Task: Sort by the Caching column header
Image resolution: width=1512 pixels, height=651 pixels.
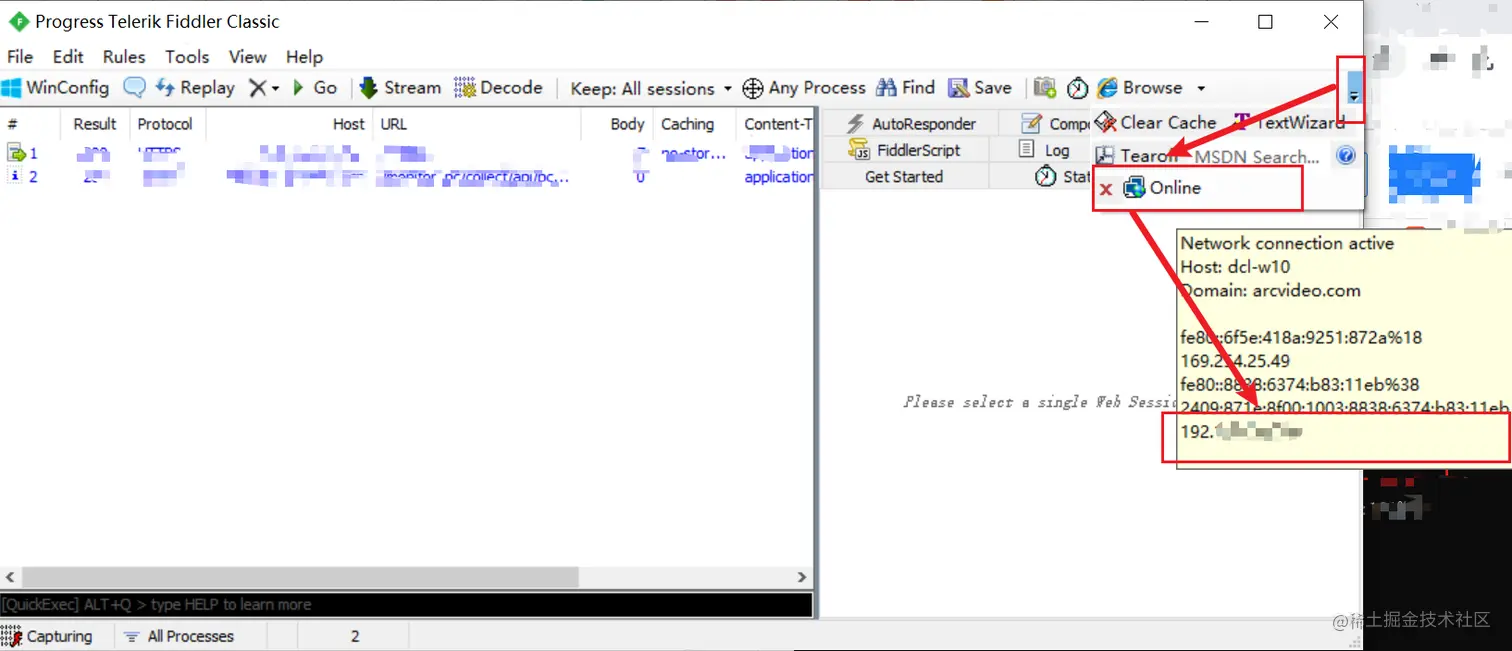Action: [694, 124]
